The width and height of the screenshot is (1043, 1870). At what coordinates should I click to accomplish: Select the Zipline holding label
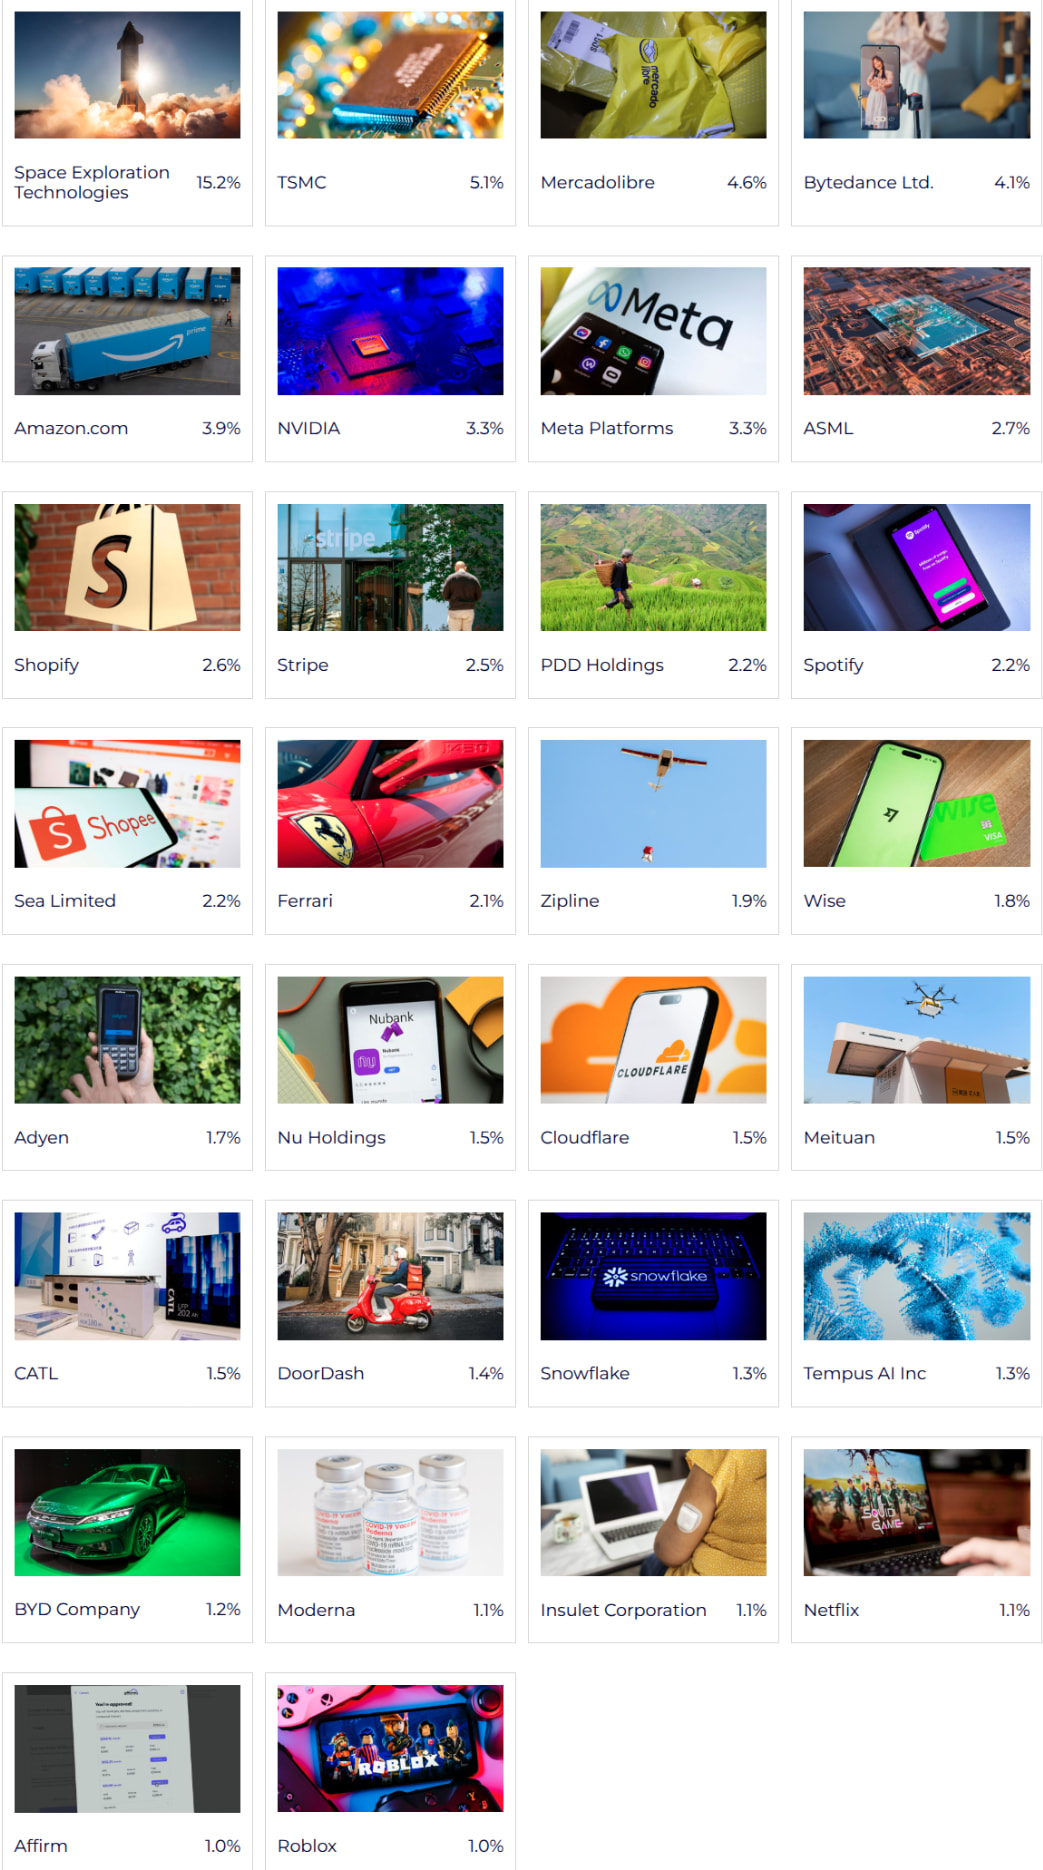(569, 901)
